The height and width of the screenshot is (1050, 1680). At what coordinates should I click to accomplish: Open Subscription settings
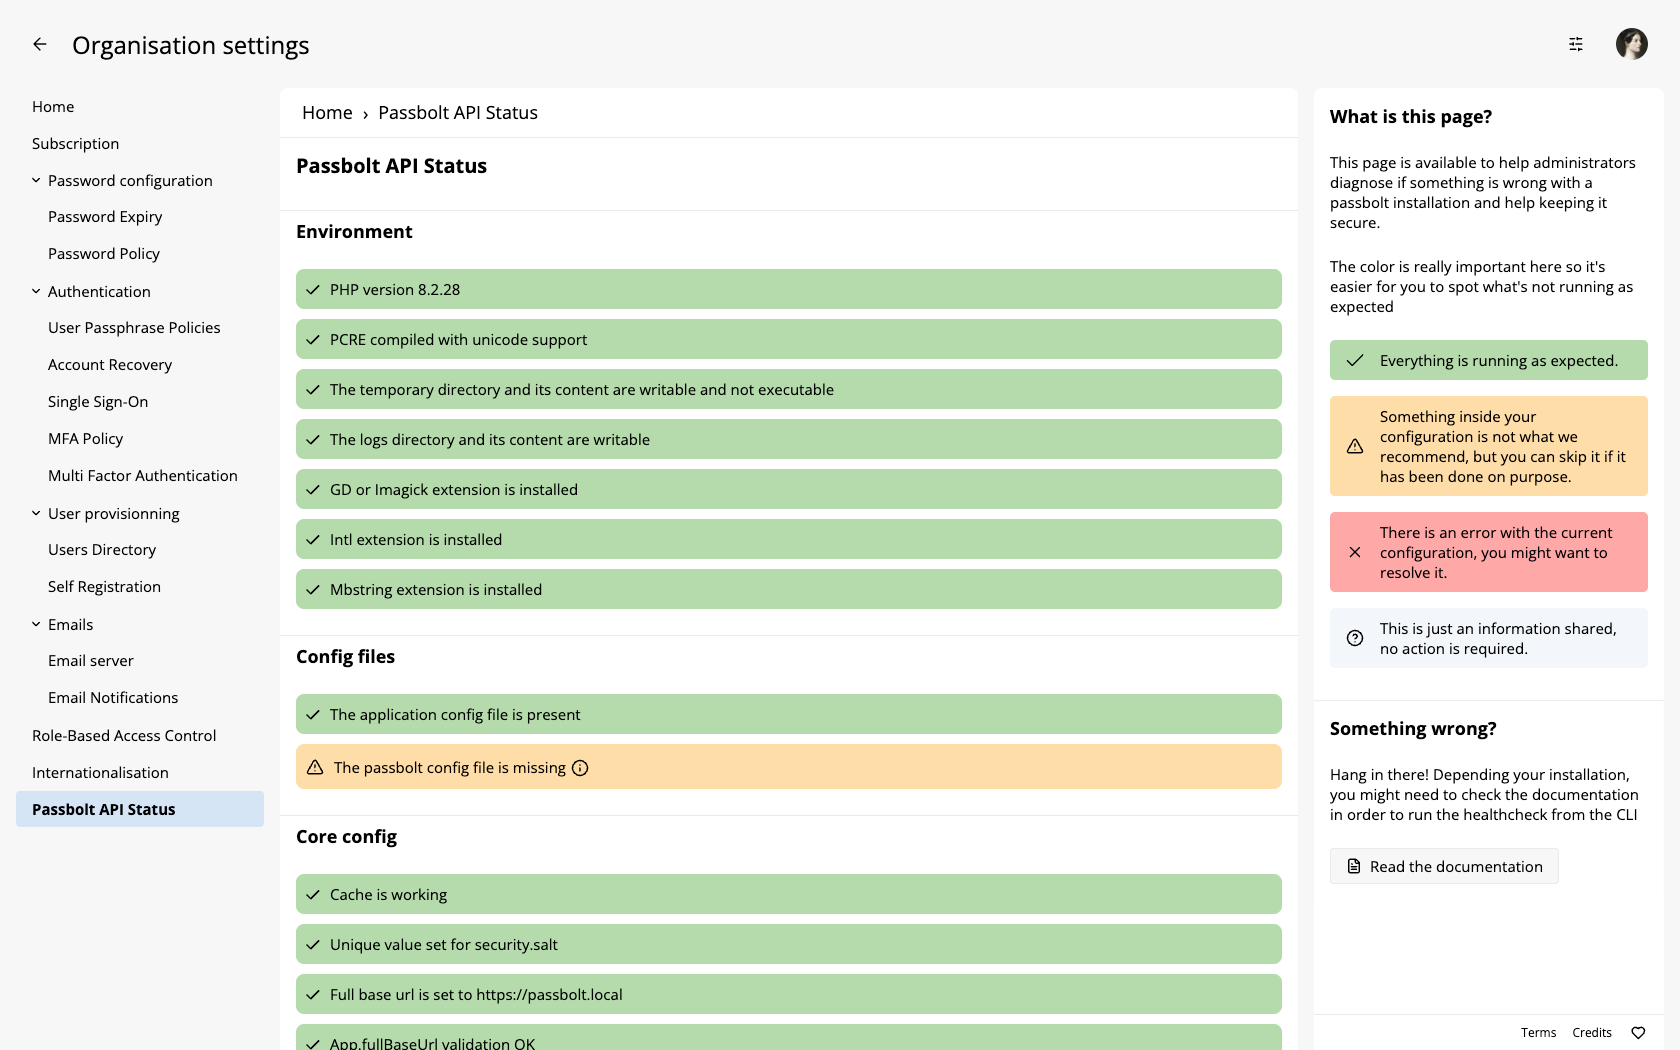pyautogui.click(x=75, y=144)
